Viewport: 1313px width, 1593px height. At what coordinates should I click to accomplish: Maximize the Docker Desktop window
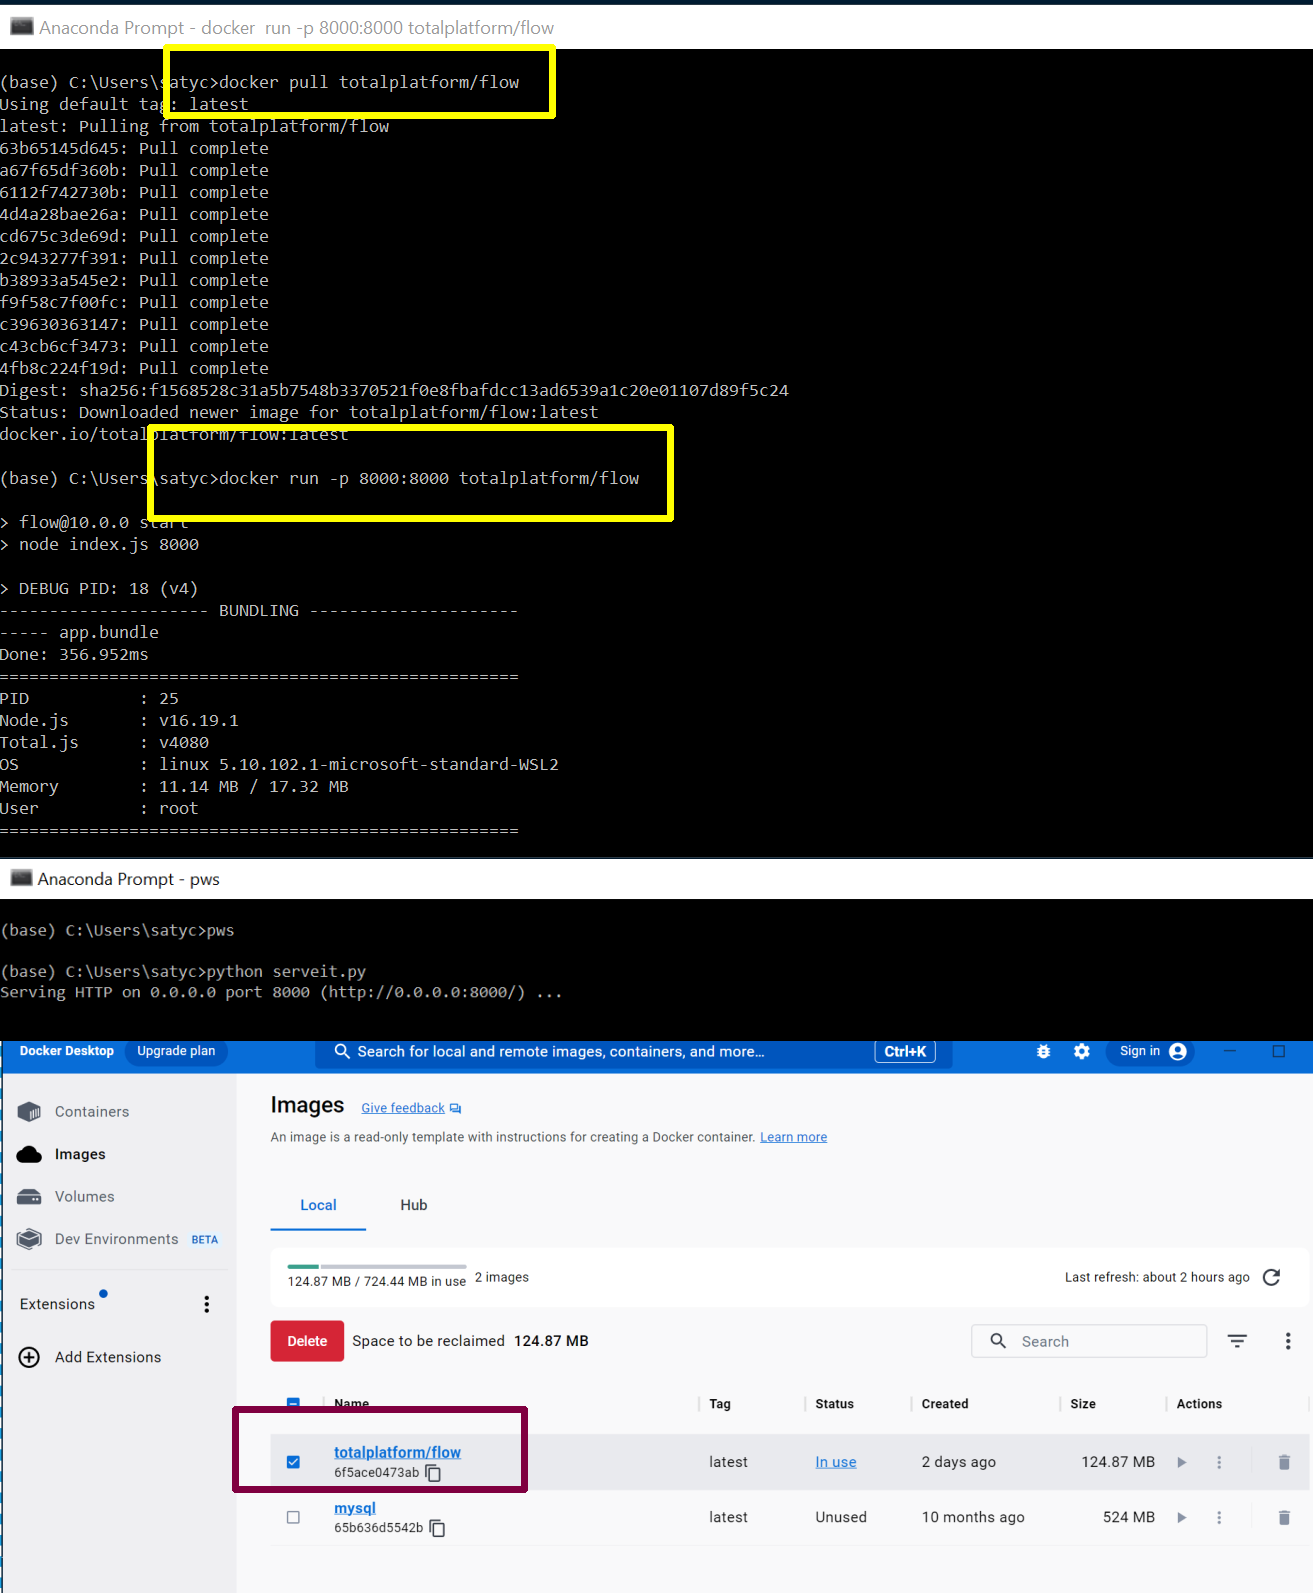point(1278,1051)
